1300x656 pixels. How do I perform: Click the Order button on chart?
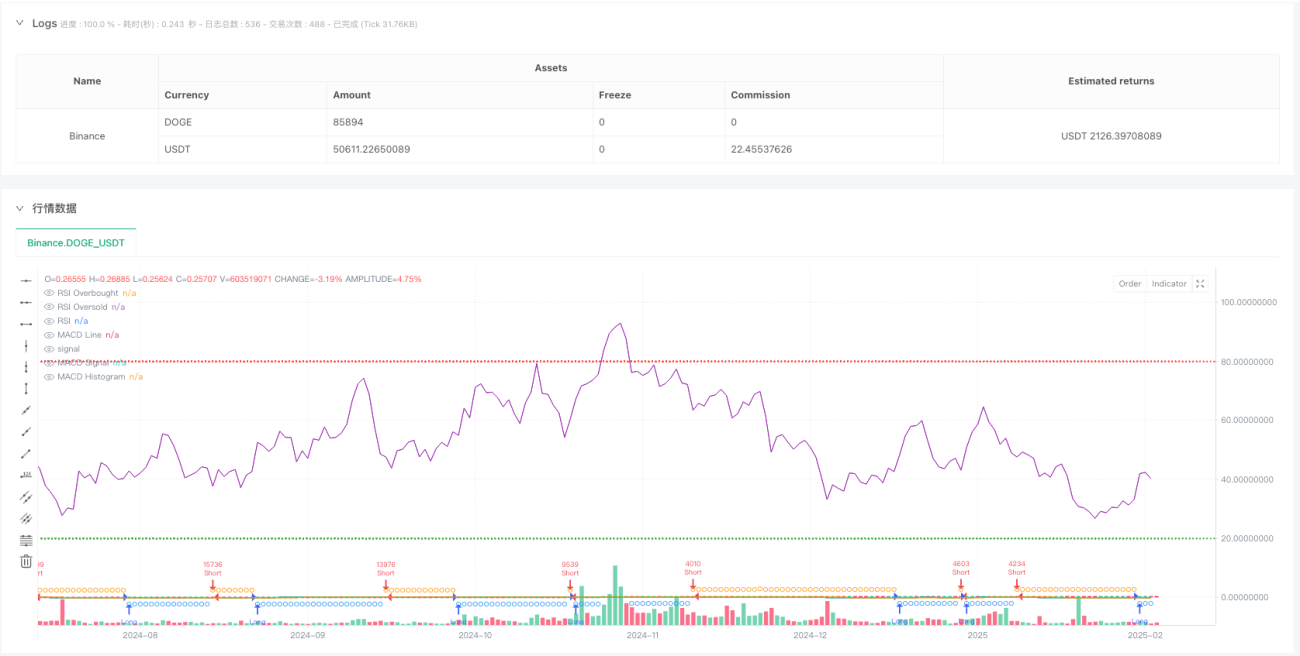(1130, 284)
